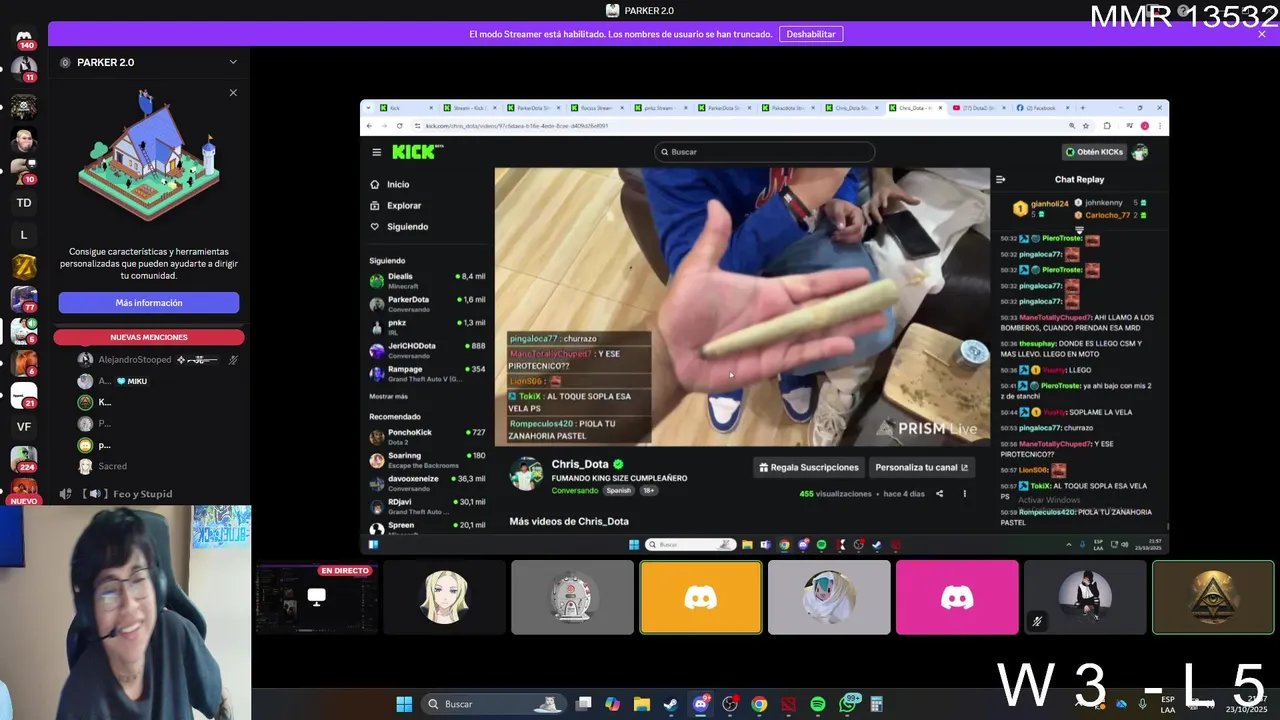
Task: Open Steam from the taskbar
Action: click(671, 704)
